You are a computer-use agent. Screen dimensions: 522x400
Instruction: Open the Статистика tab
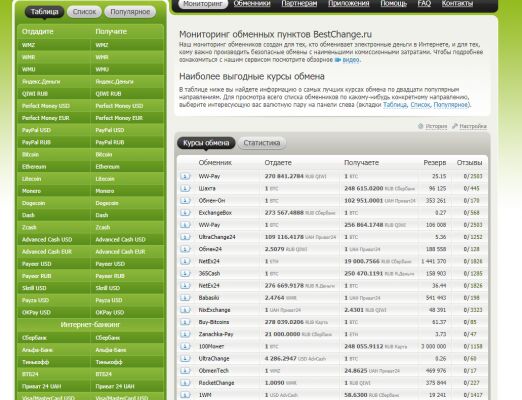(x=262, y=143)
